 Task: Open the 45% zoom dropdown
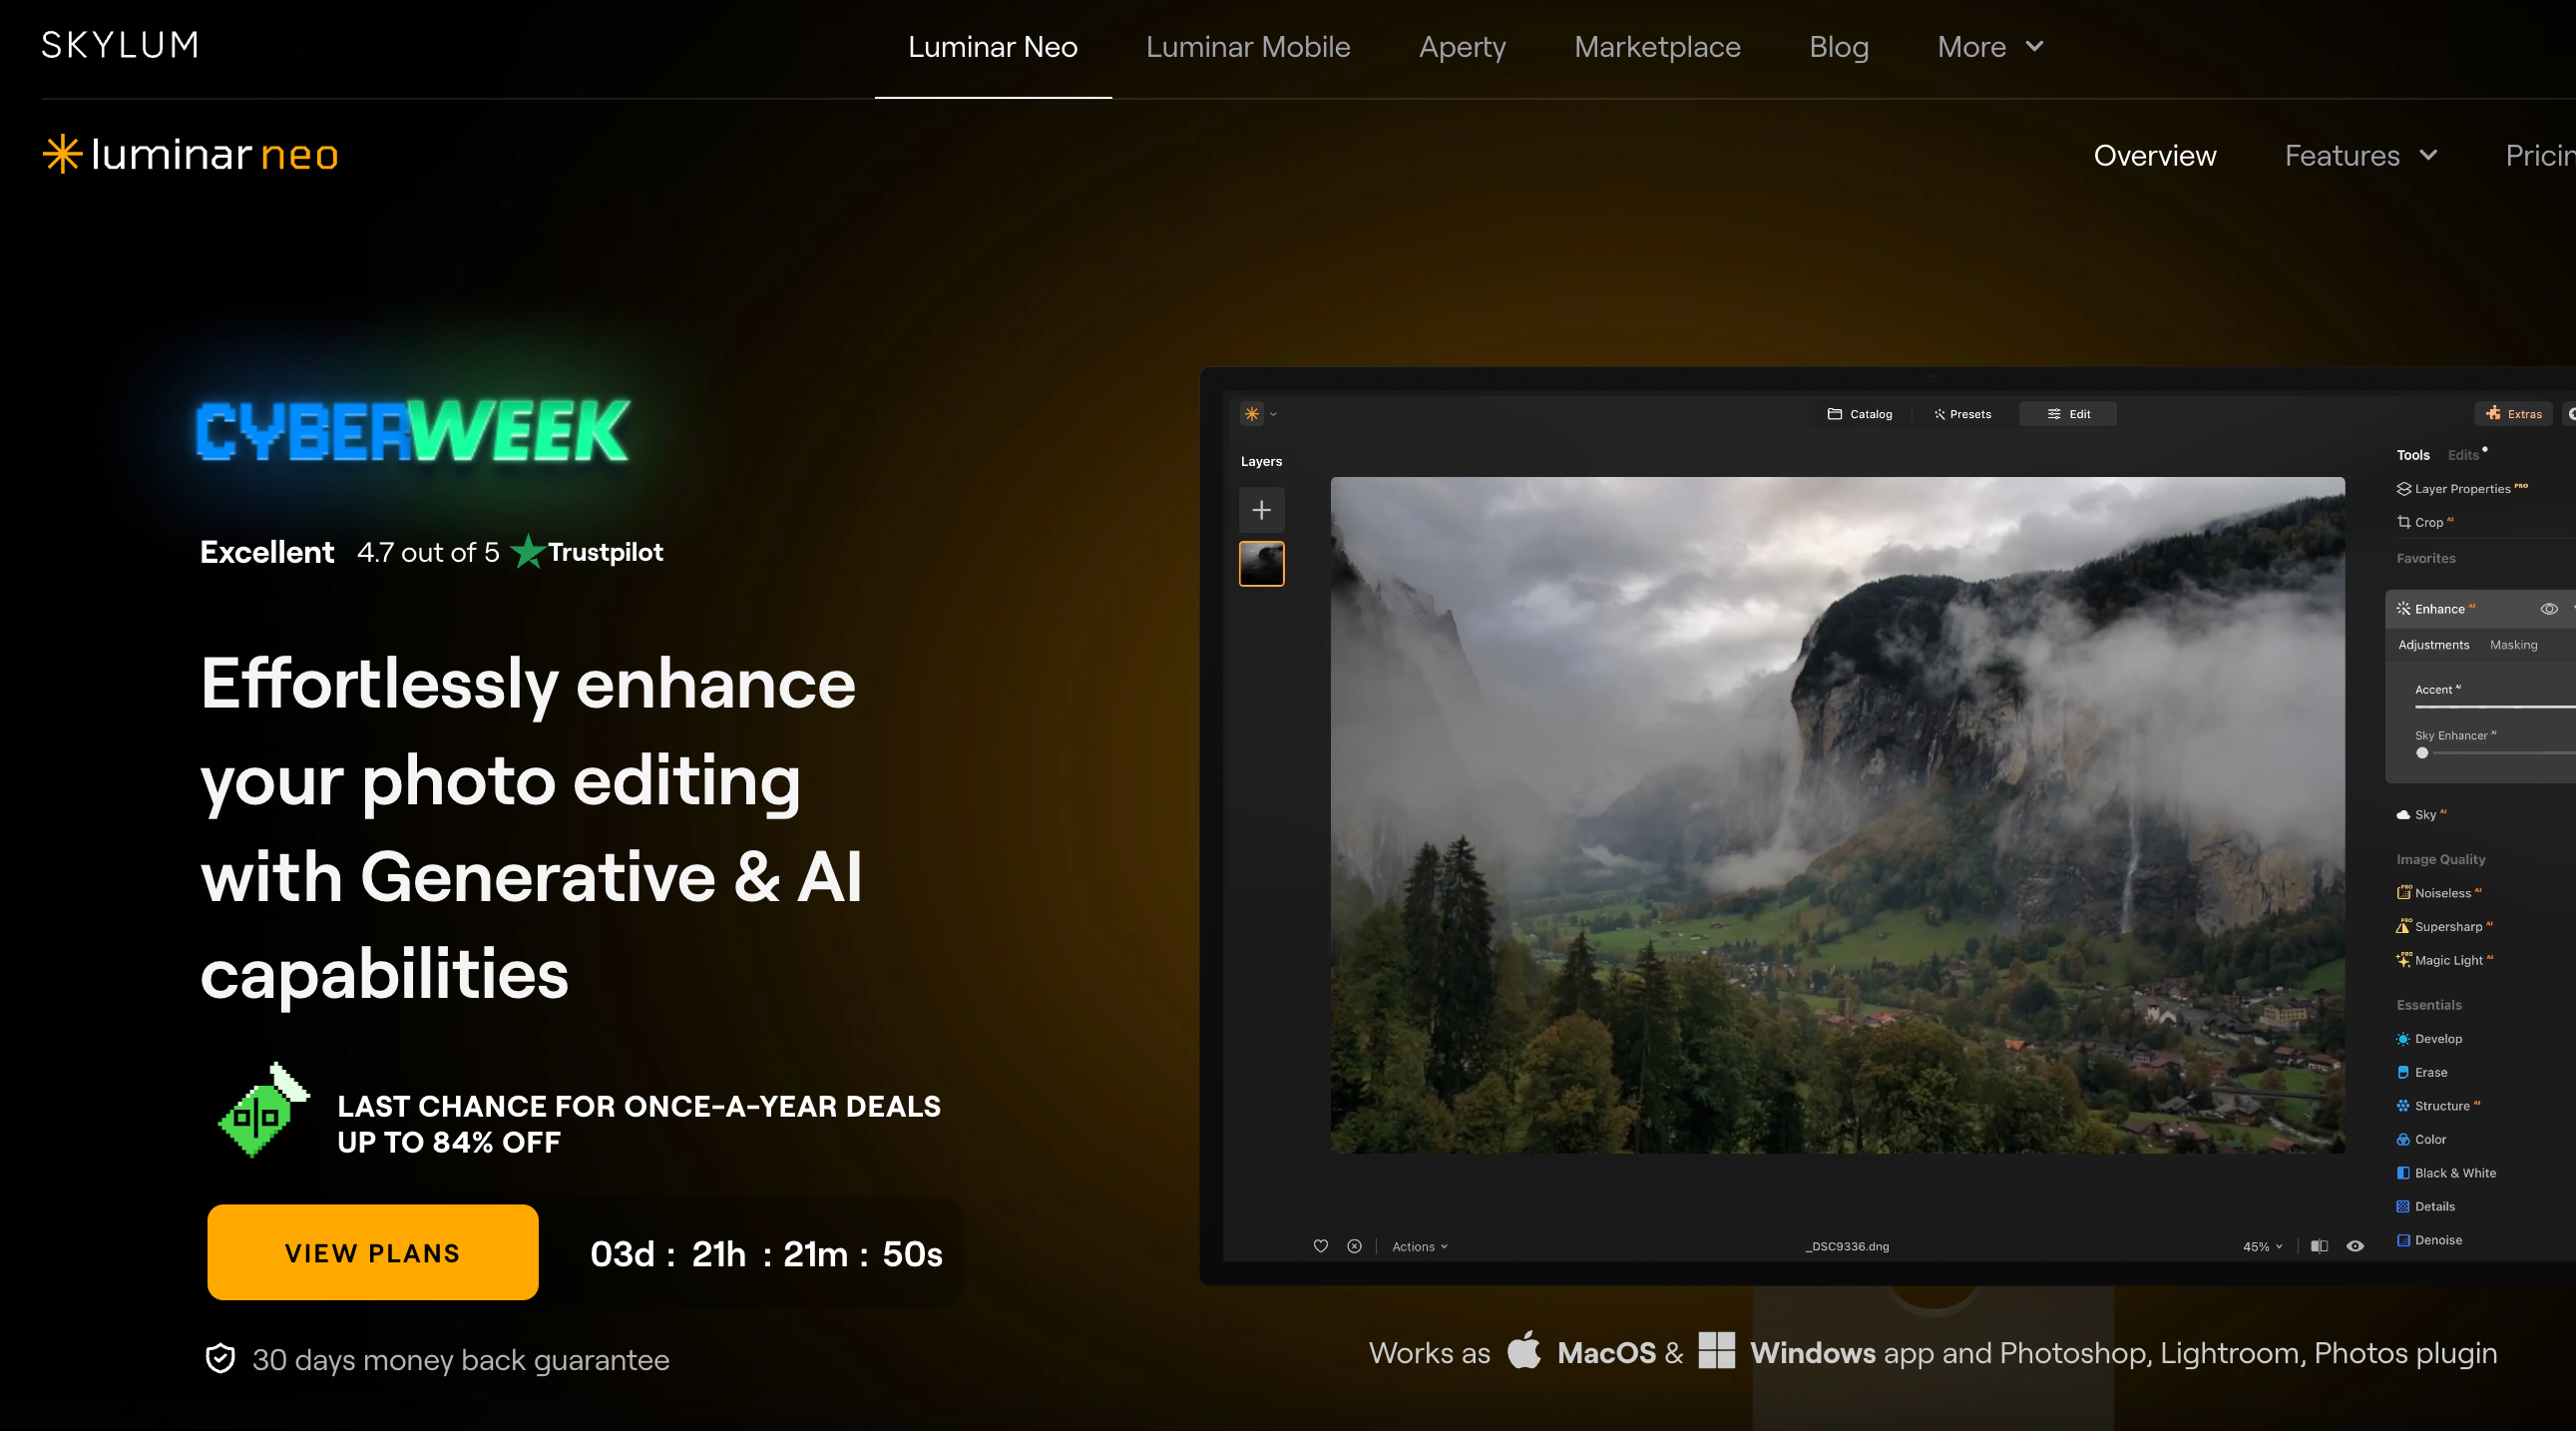(2262, 1246)
